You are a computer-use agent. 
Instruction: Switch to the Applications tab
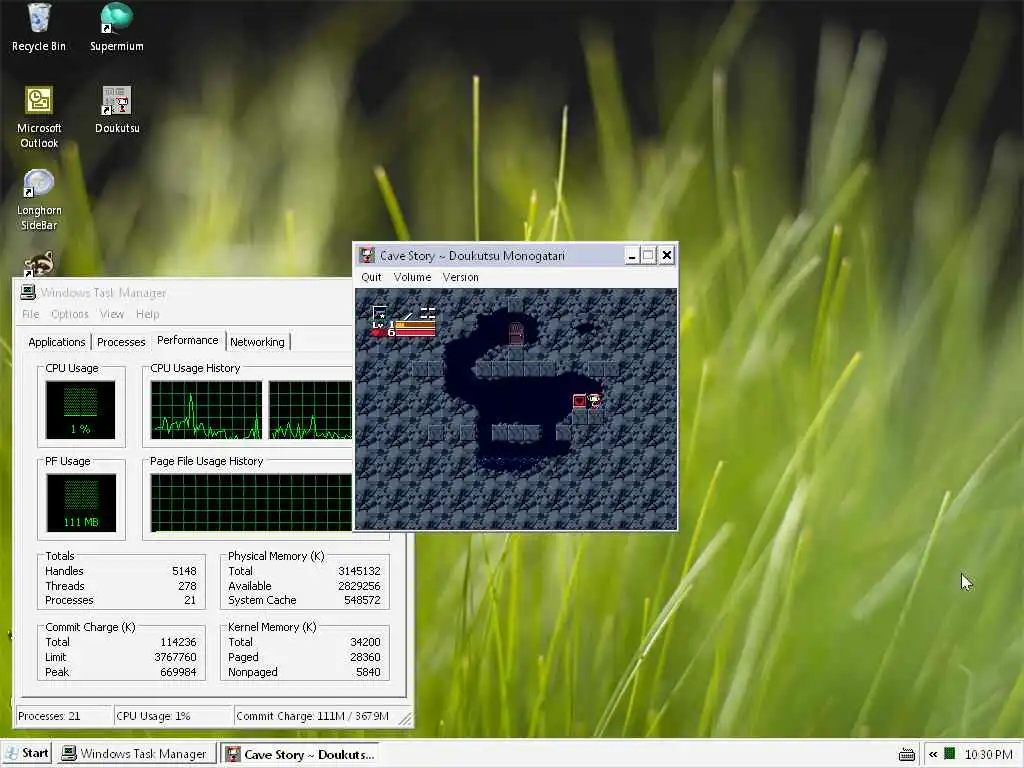pyautogui.click(x=57, y=342)
